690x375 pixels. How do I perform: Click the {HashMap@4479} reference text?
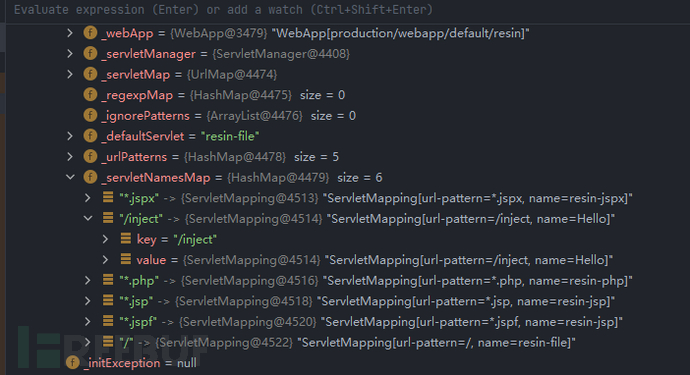(278, 177)
